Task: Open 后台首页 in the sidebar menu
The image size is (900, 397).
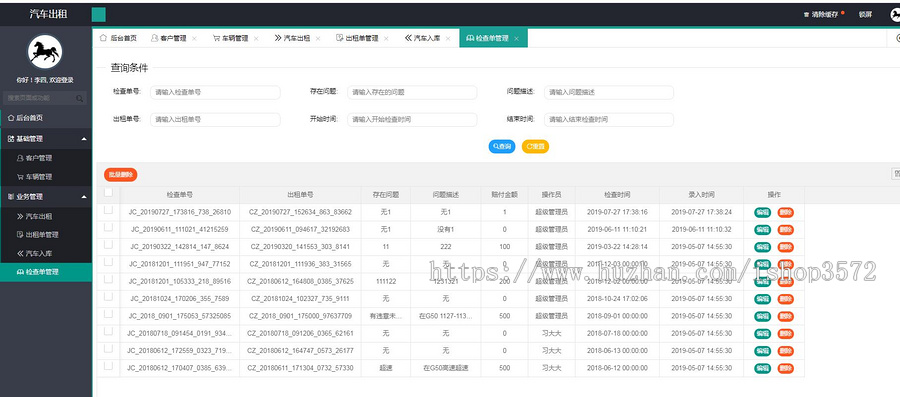Action: tap(46, 118)
